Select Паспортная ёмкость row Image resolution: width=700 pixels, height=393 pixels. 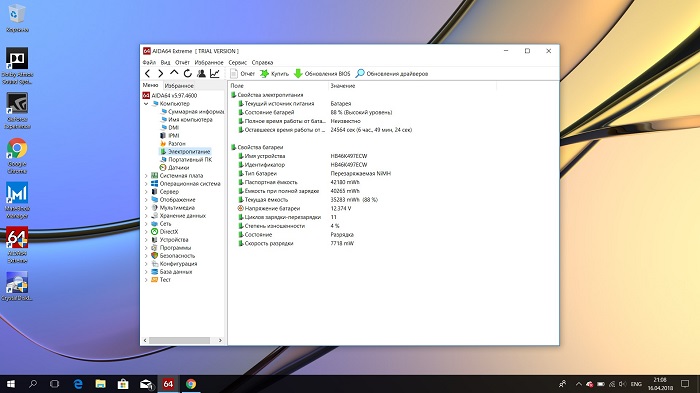[x=298, y=182]
